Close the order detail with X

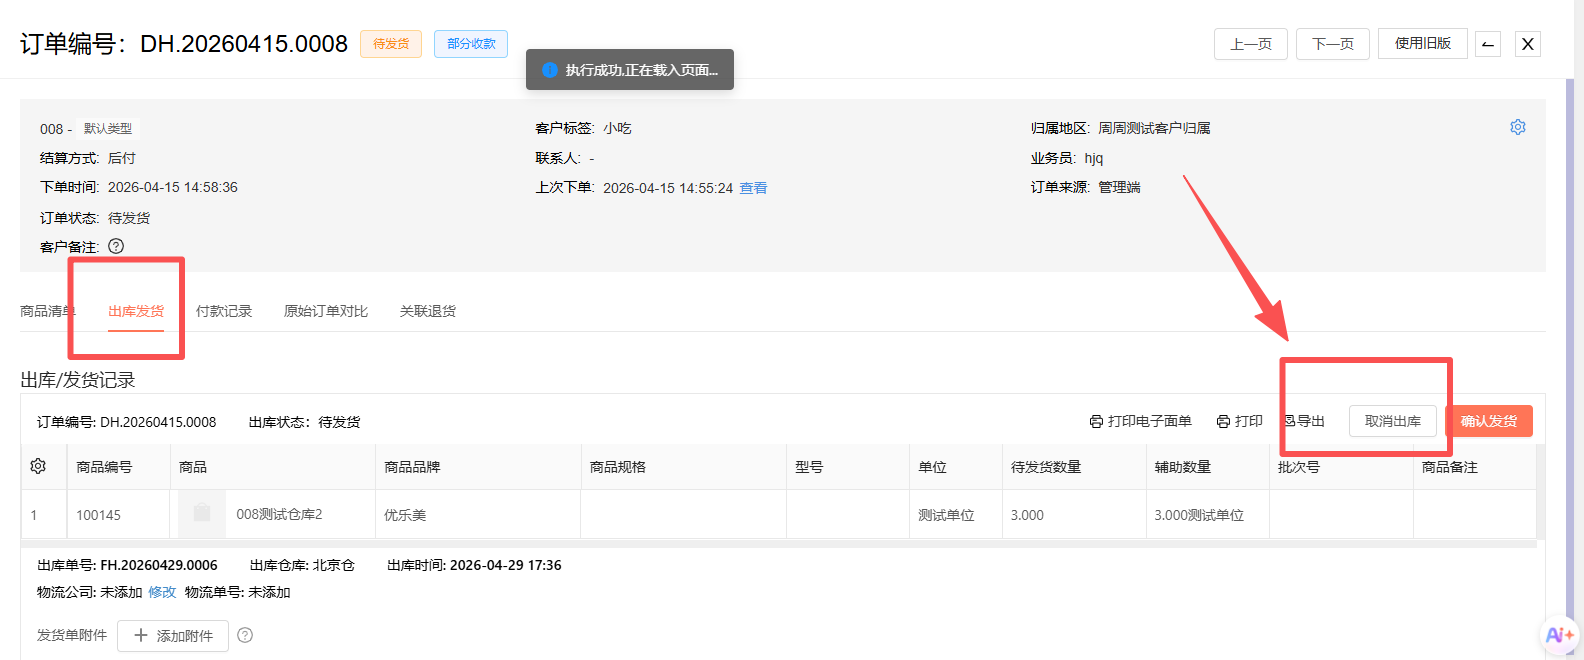(1528, 44)
